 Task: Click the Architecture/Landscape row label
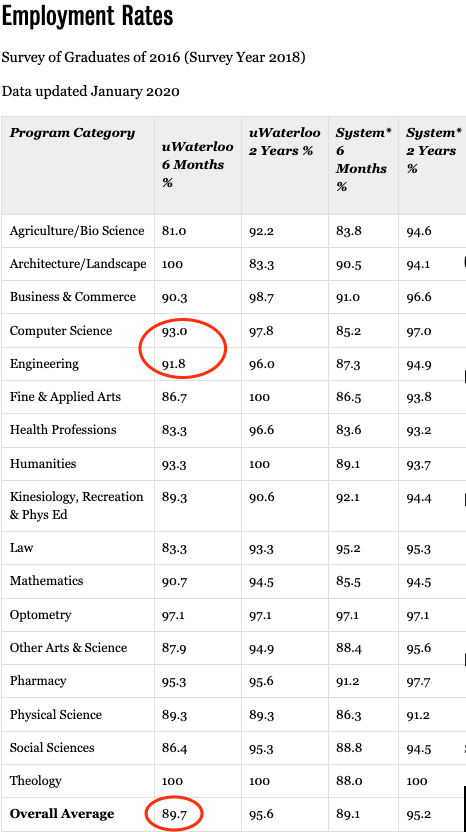pos(78,264)
